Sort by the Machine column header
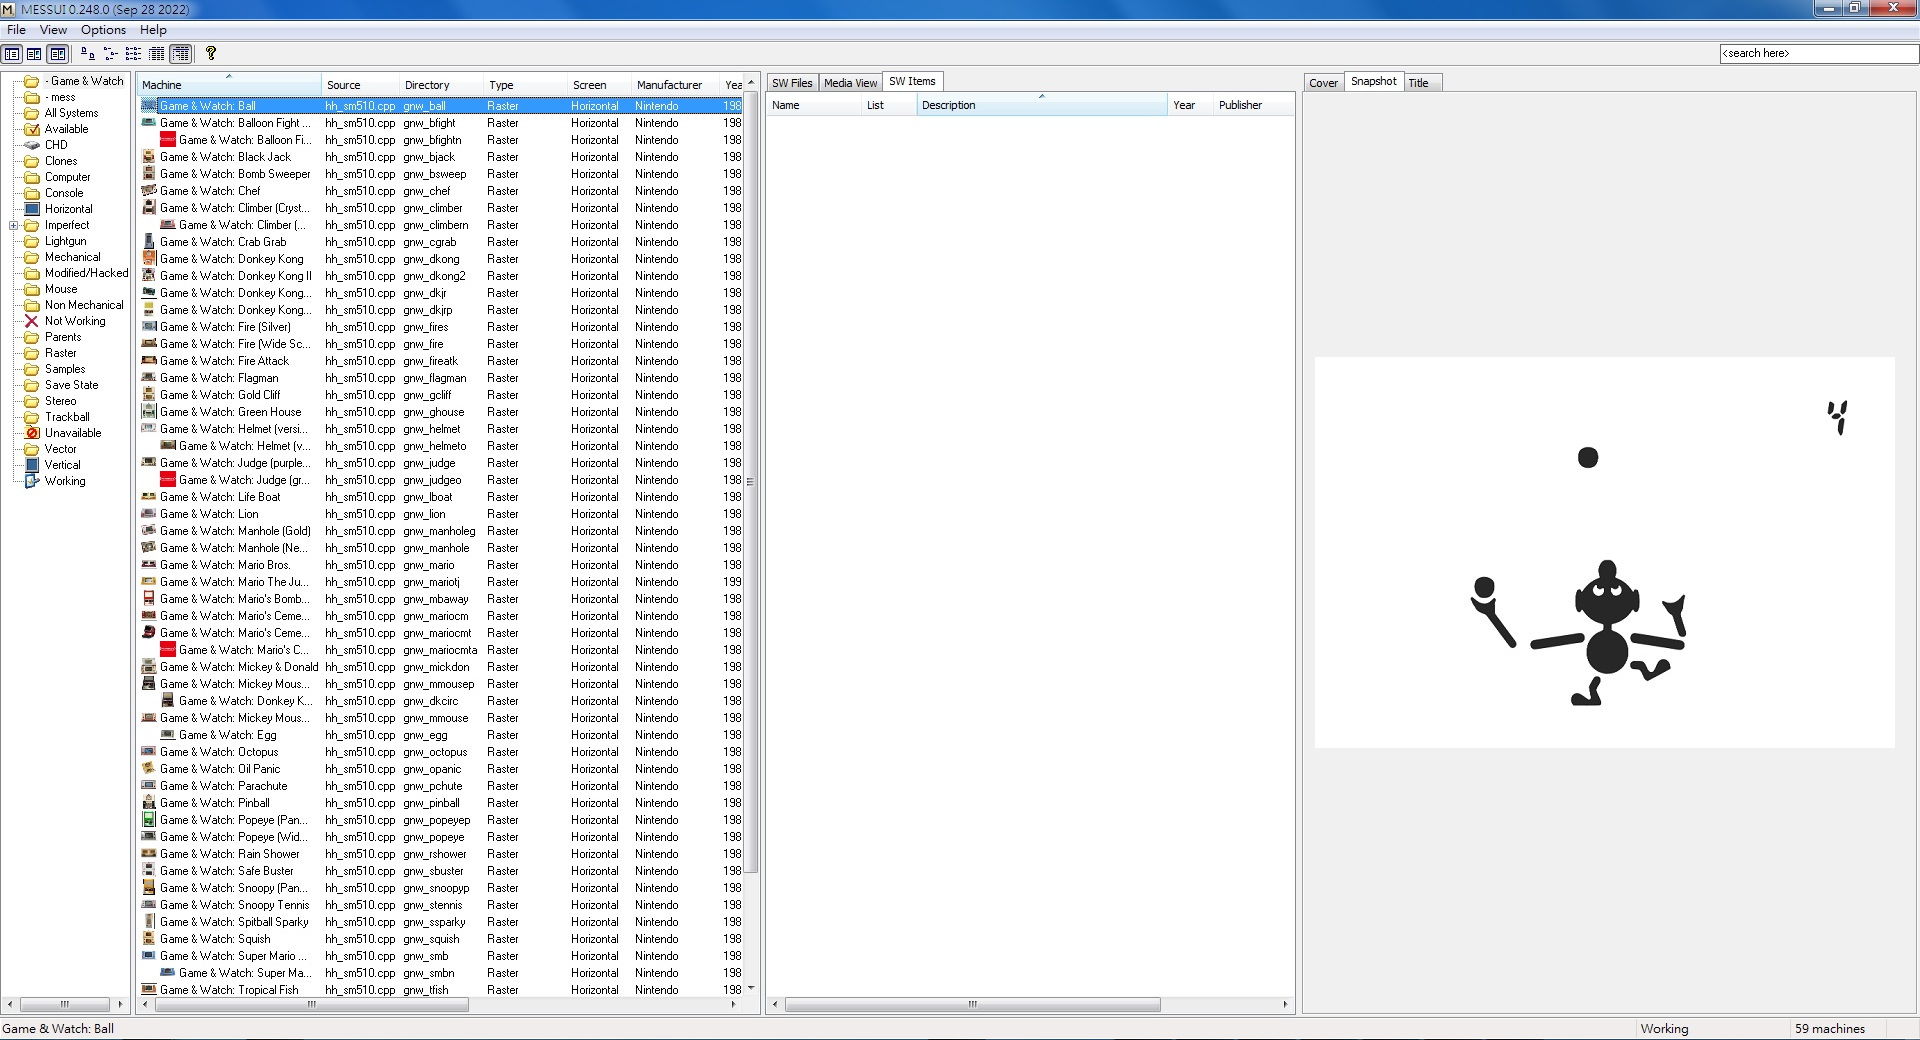Image resolution: width=1920 pixels, height=1040 pixels. [229, 85]
